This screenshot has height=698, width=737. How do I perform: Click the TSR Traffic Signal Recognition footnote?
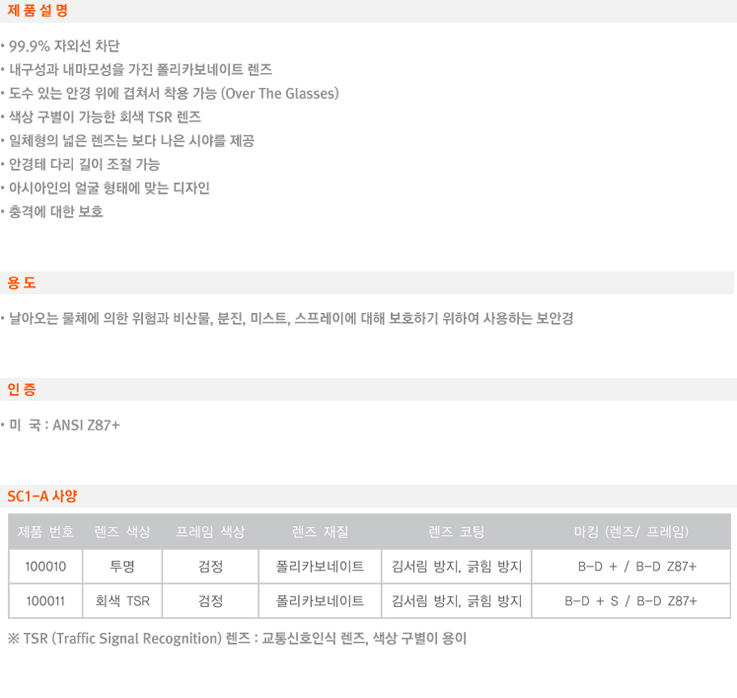[237, 638]
